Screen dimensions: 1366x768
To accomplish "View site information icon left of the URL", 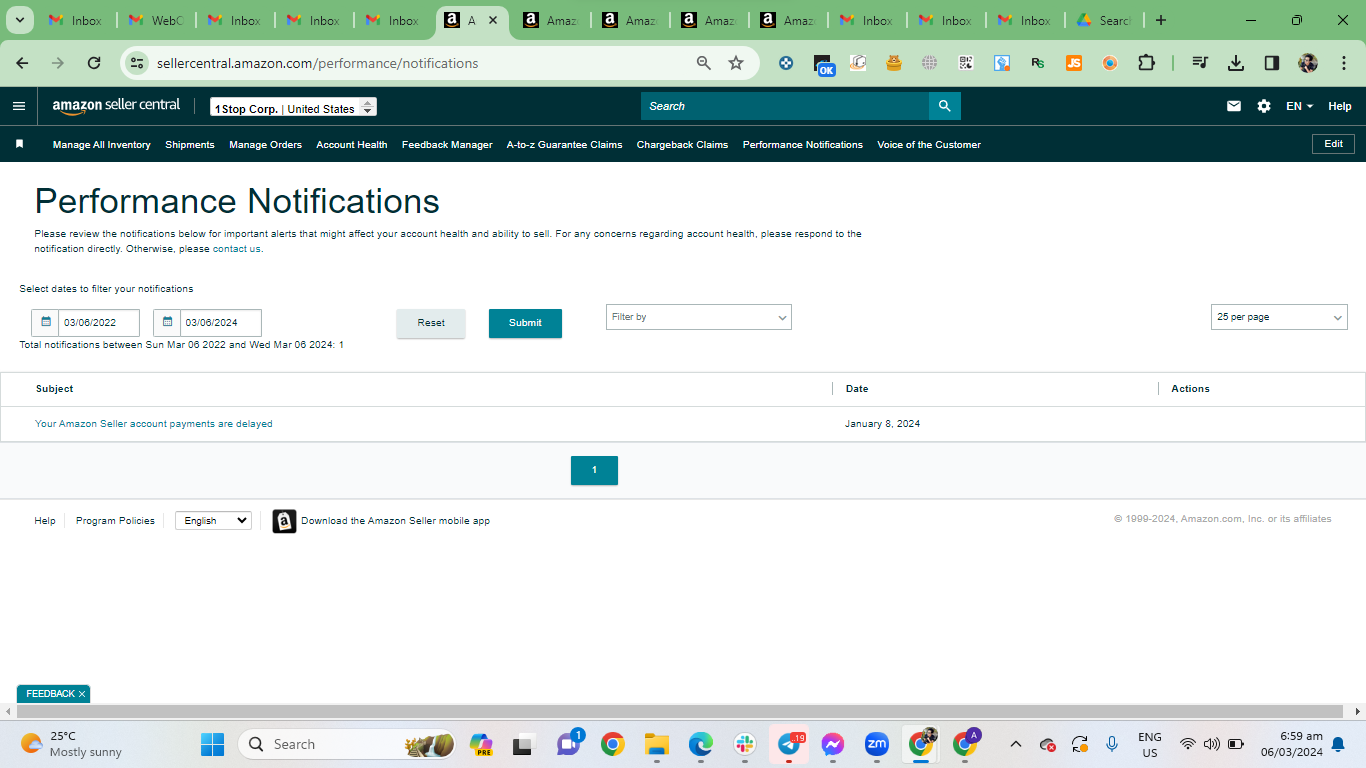I will coord(137,63).
